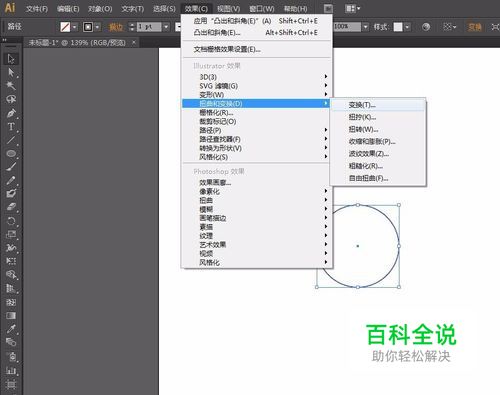This screenshot has width=500, height=395.
Task: Select the Eyedropper tool
Action: [x=11, y=329]
